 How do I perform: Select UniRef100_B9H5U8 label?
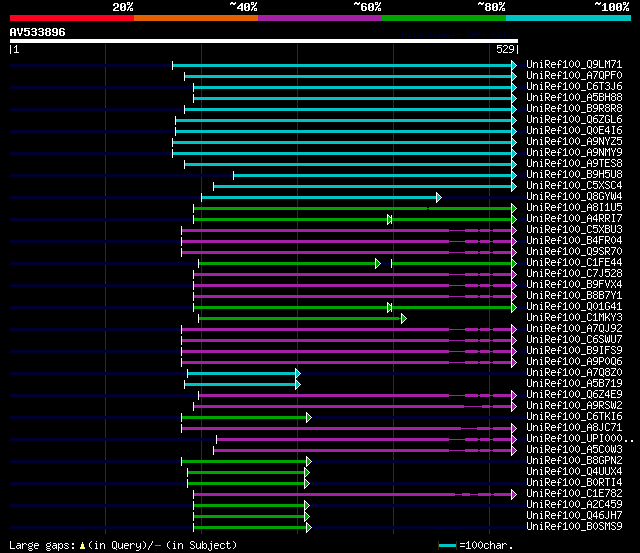tap(574, 175)
